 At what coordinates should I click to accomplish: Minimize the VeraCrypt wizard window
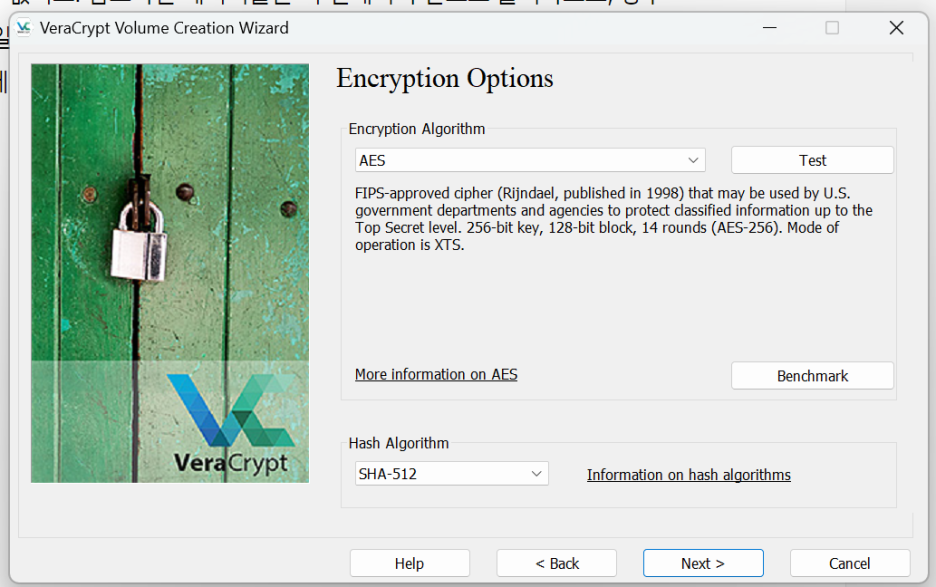point(769,28)
